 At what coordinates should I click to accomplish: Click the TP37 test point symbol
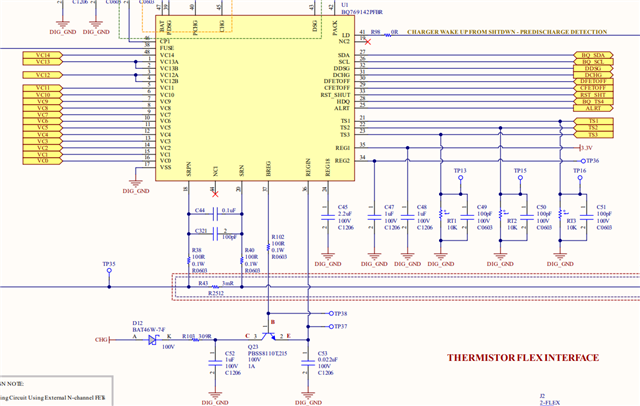tap(331, 326)
